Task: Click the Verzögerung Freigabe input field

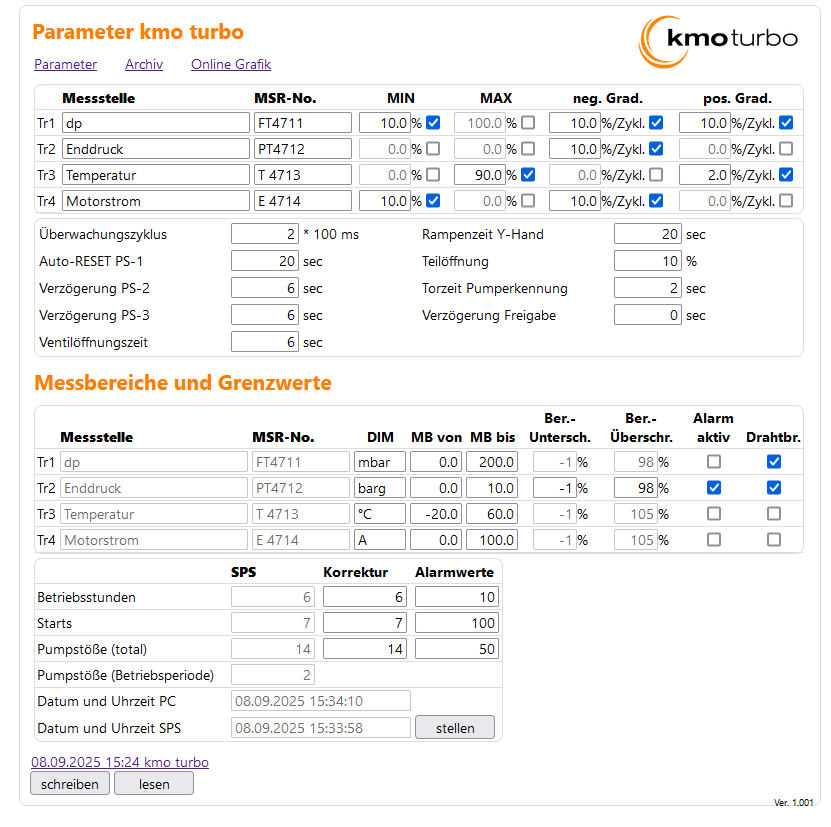Action: [648, 315]
